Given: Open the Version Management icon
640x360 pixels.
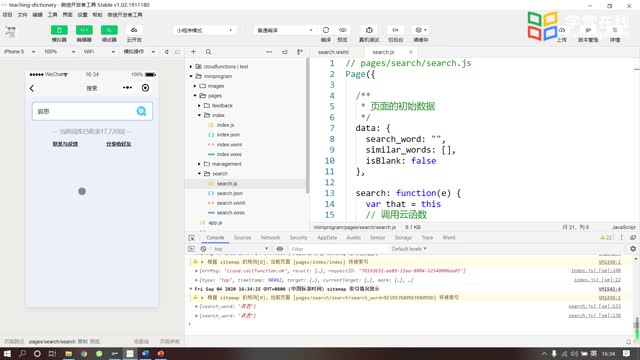Looking at the screenshot, I should pos(588,30).
